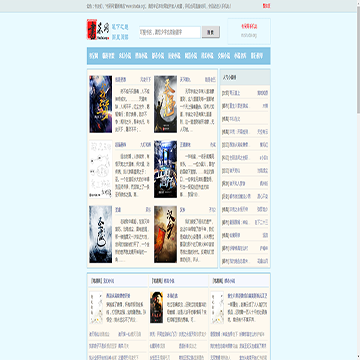Open the dark blue swordsman cover with gold title

101,104
